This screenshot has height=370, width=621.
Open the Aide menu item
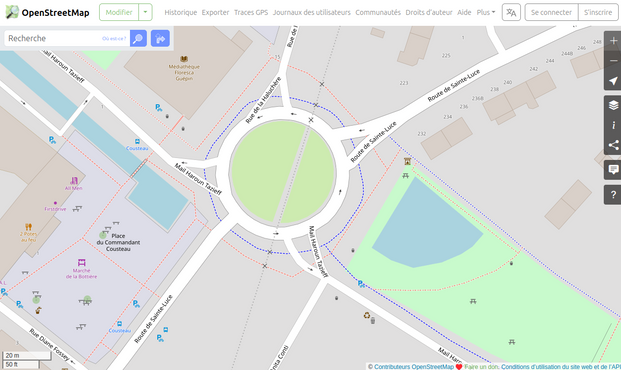[x=464, y=12]
